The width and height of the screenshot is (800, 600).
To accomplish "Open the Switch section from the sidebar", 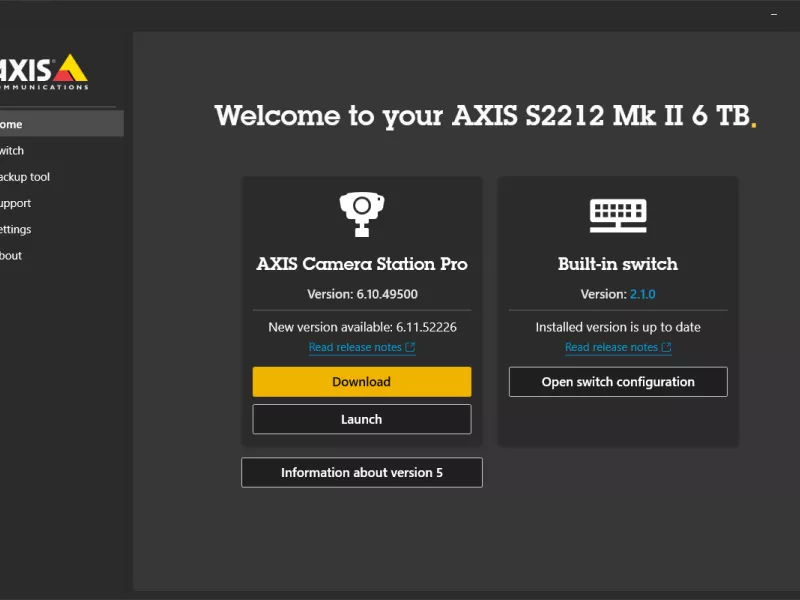I will click(x=30, y=150).
